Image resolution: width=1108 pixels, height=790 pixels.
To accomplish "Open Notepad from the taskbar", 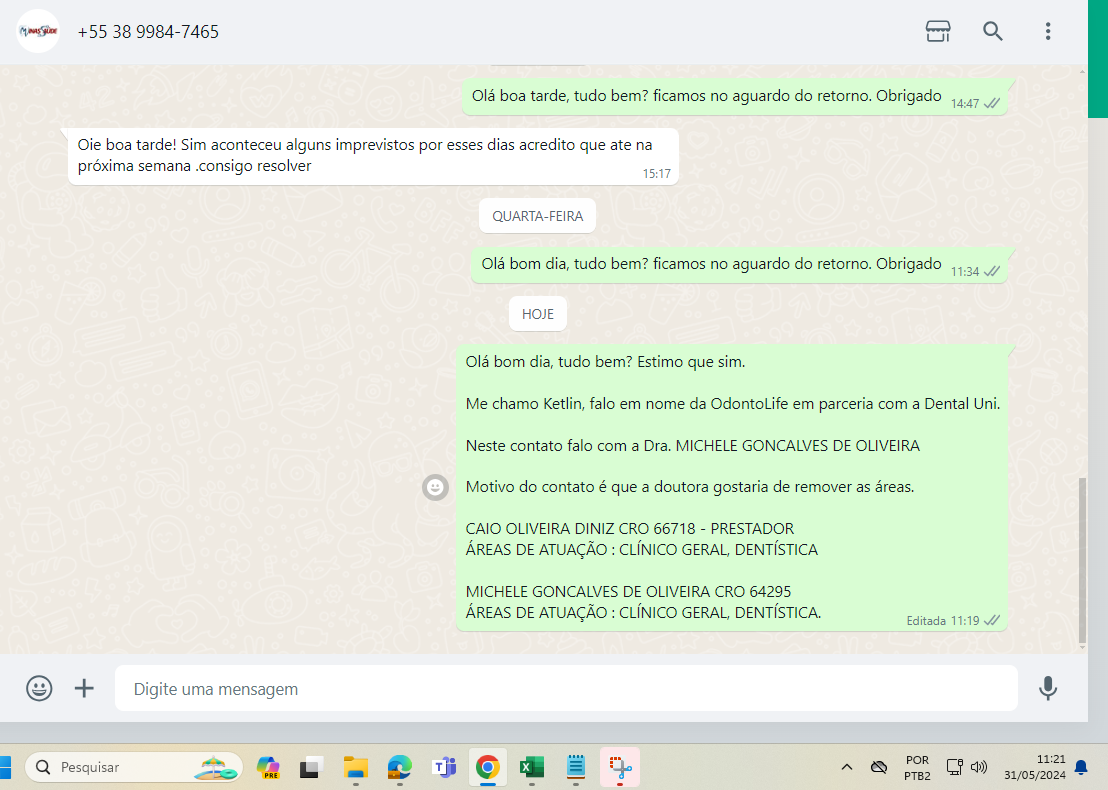I will (x=576, y=767).
